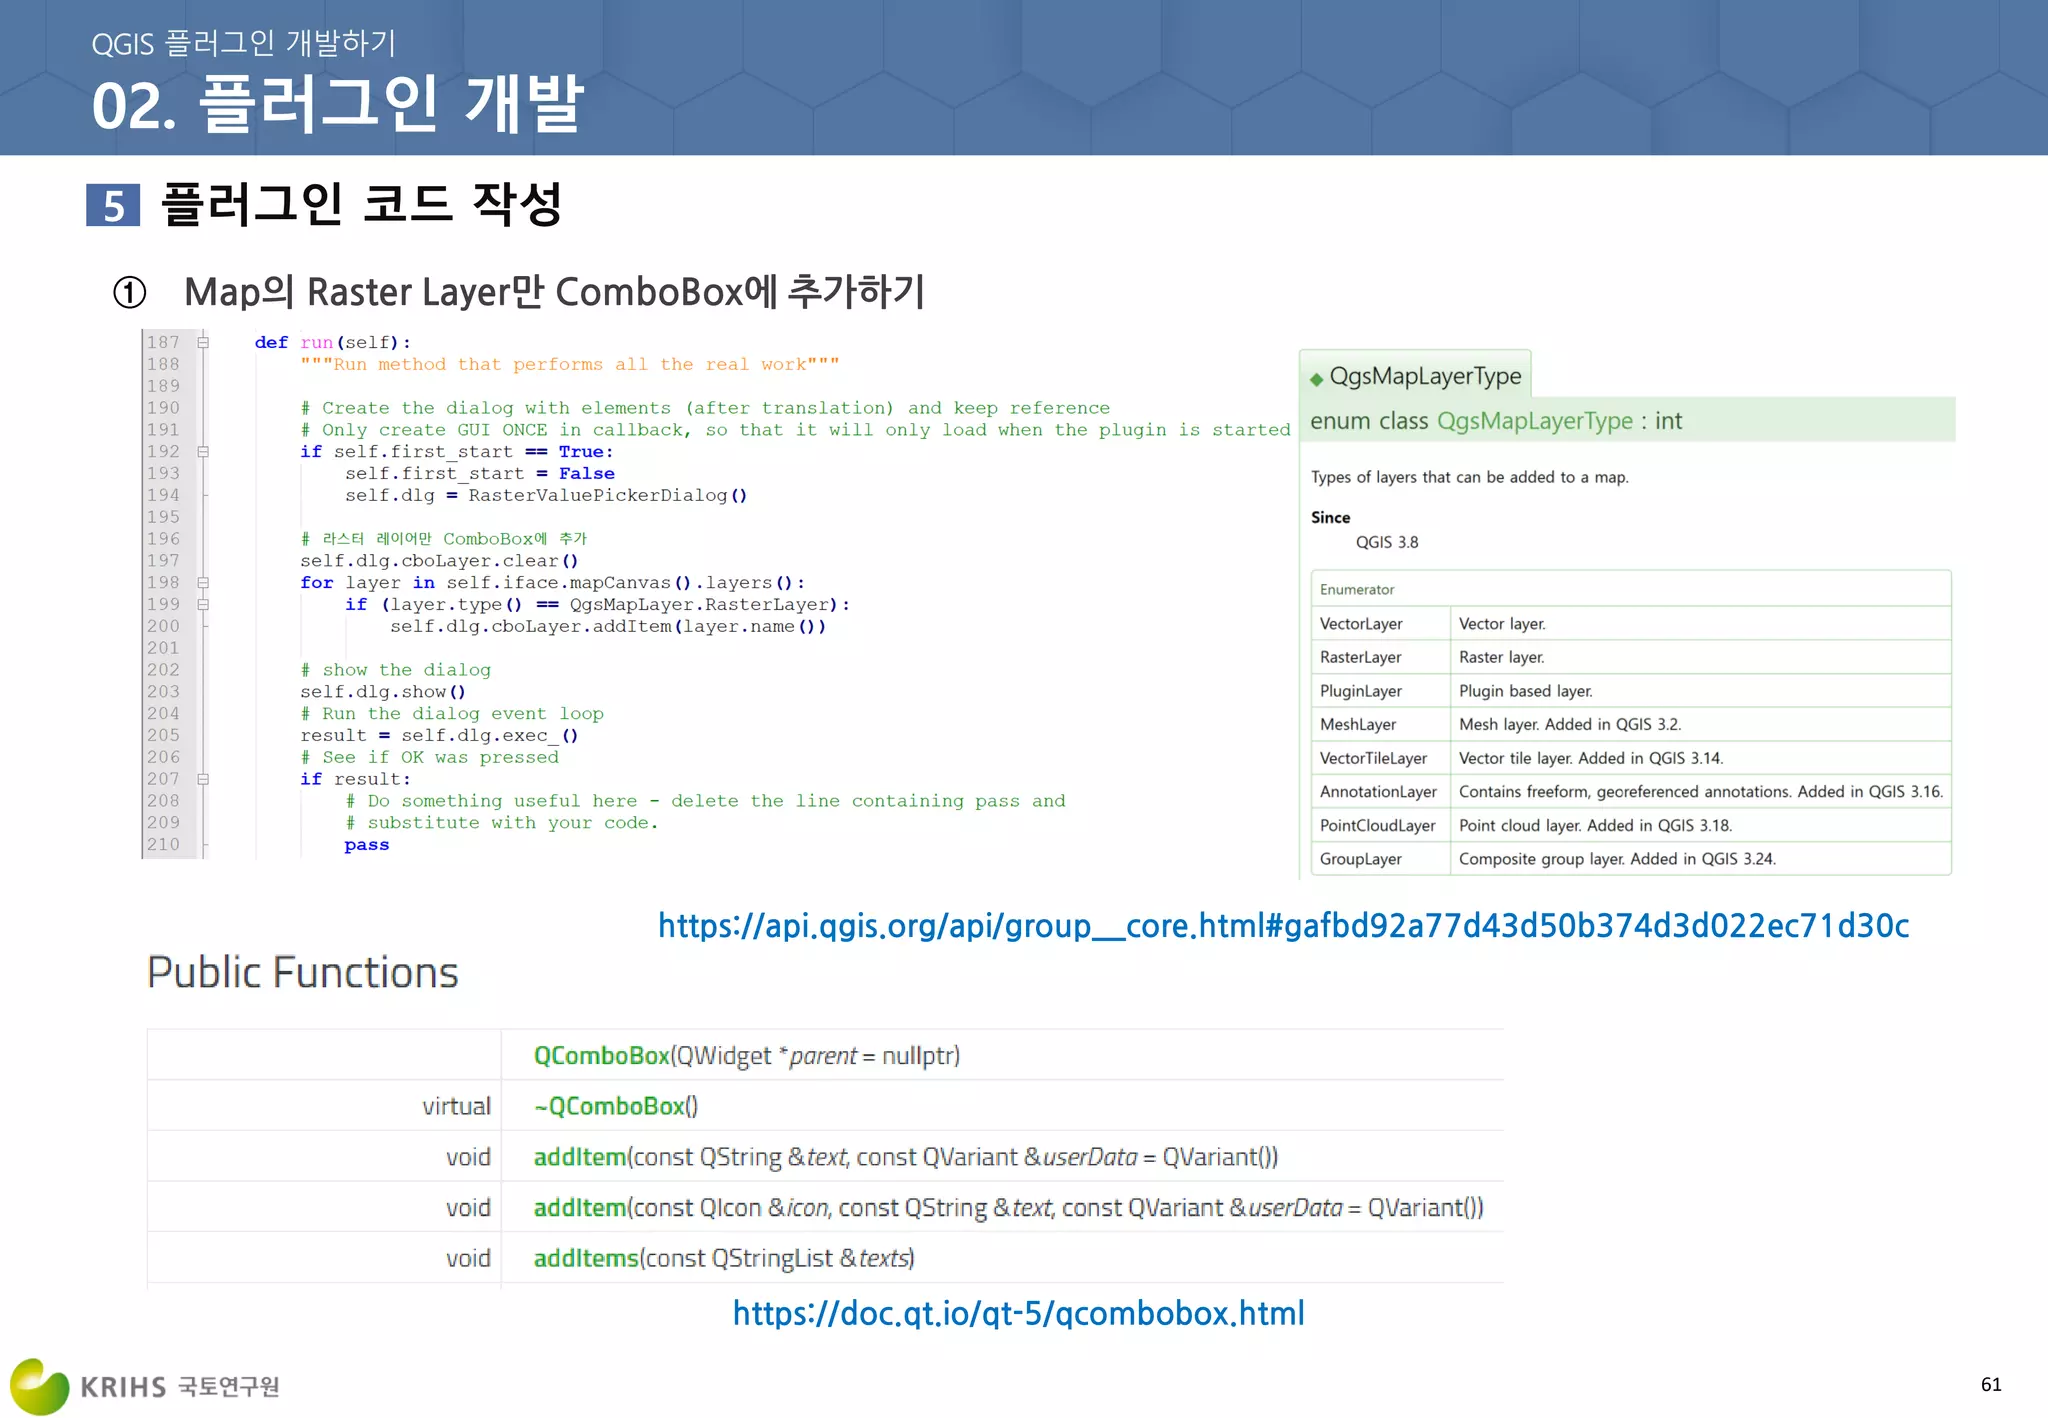Click 'Mesh layer. Added in QGIS 3.2.' text
The width and height of the screenshot is (2048, 1418).
(1570, 724)
